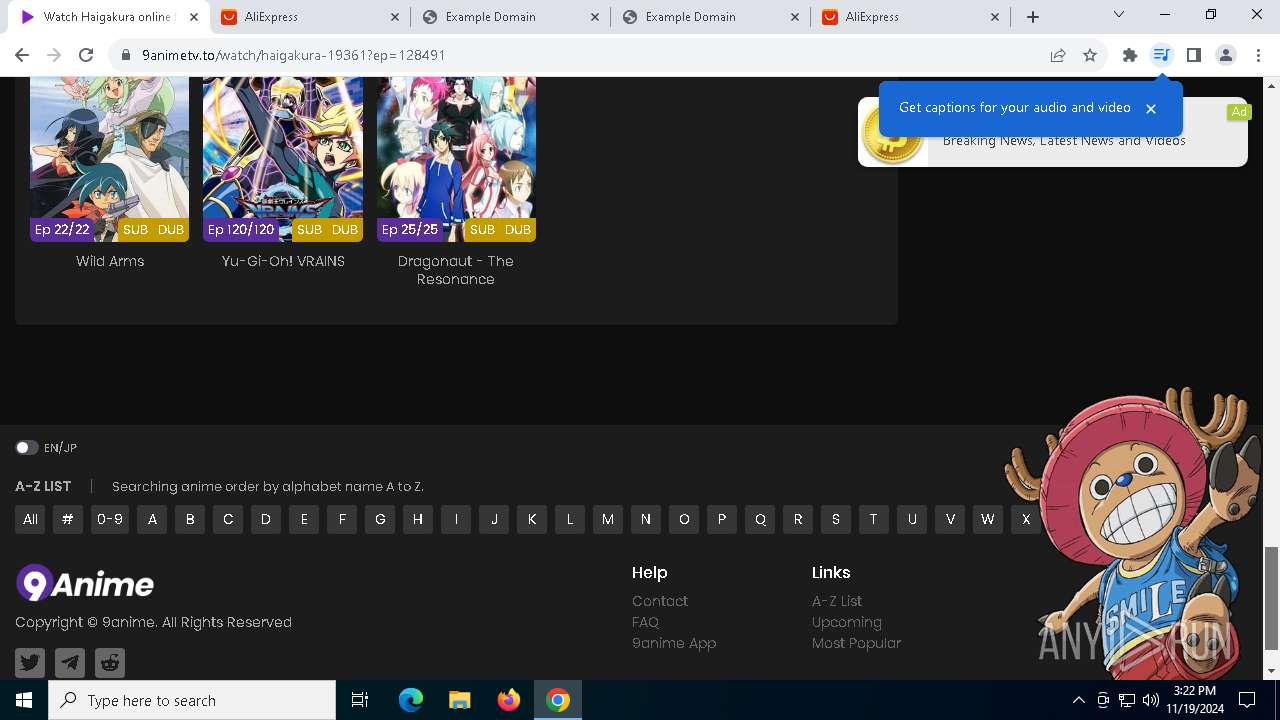Viewport: 1280px width, 720px height.
Task: Open the share page icon in address bar
Action: 1058,55
